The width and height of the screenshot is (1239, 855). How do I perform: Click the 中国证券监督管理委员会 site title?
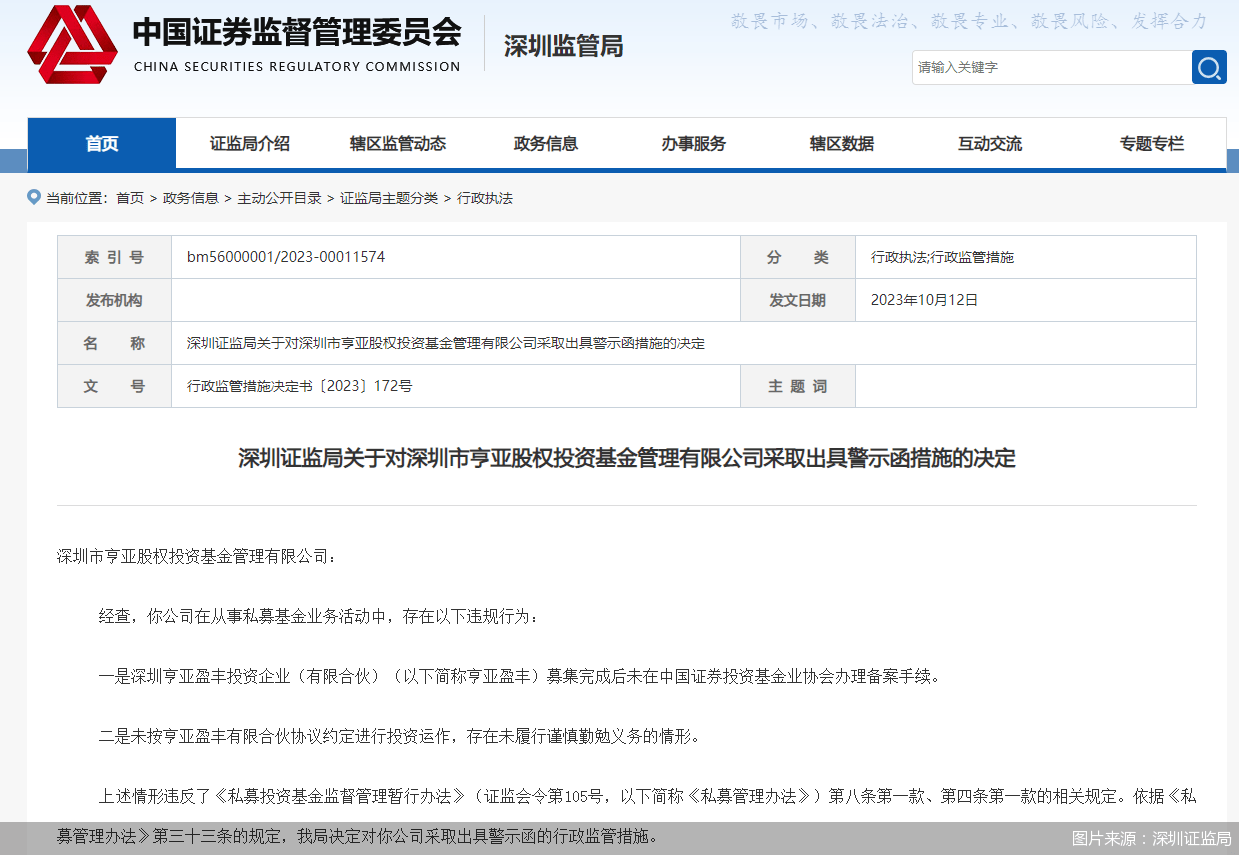pos(297,33)
